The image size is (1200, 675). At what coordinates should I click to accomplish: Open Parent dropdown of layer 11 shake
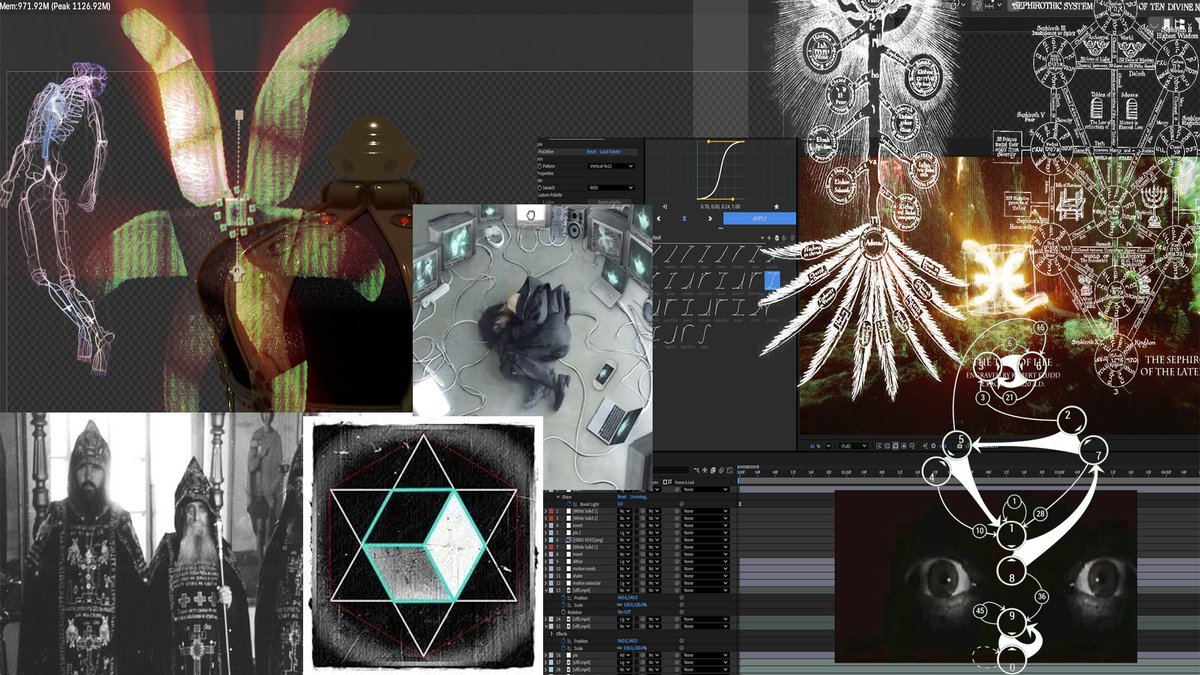point(706,576)
